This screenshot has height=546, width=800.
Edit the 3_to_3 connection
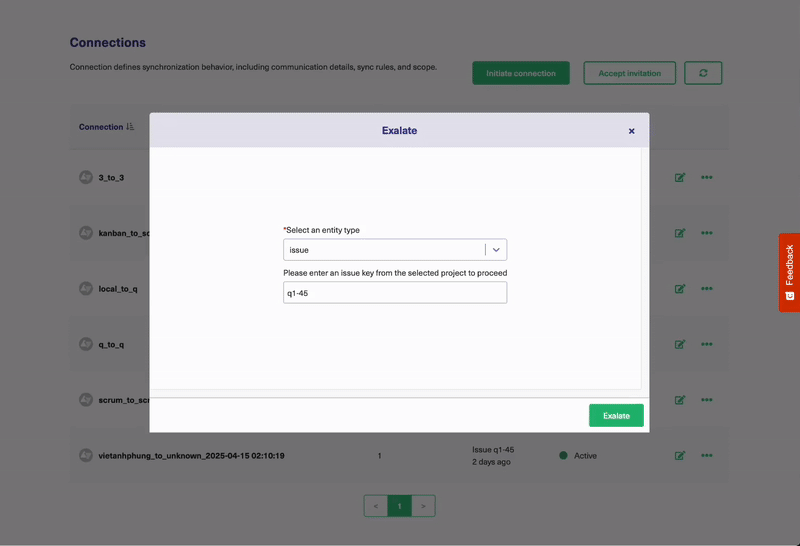(x=680, y=178)
